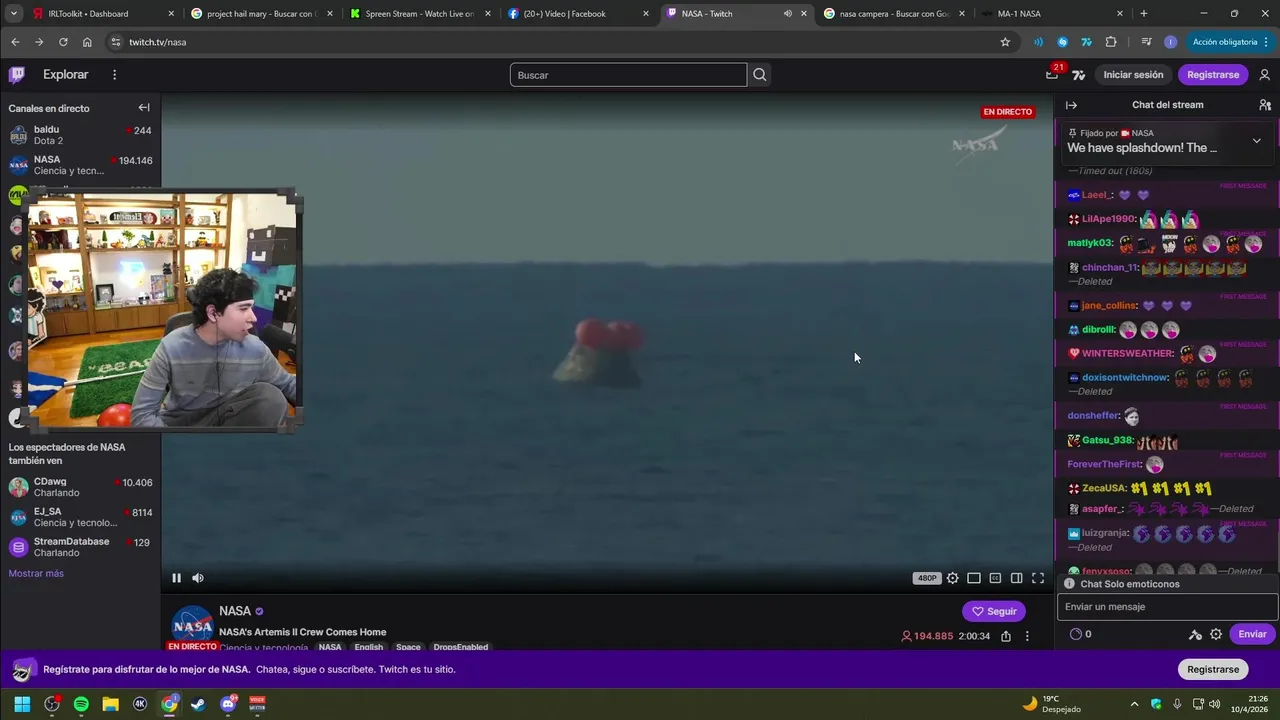Open the extensions puzzle menu
Image resolution: width=1280 pixels, height=720 pixels.
point(1111,42)
